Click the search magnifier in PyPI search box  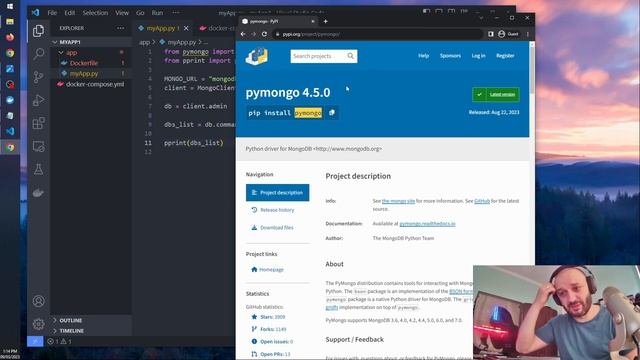351,56
